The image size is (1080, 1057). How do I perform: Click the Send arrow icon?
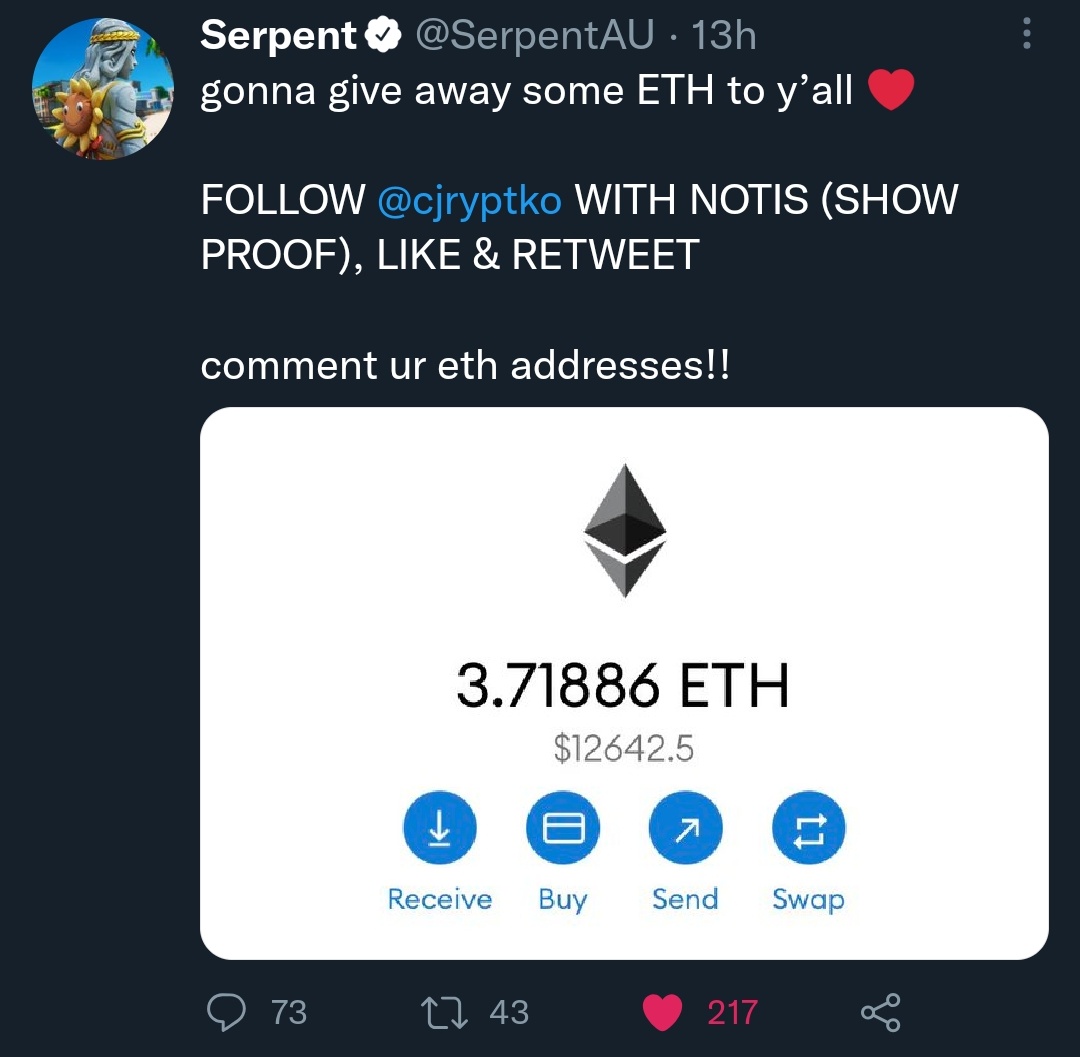click(x=685, y=828)
